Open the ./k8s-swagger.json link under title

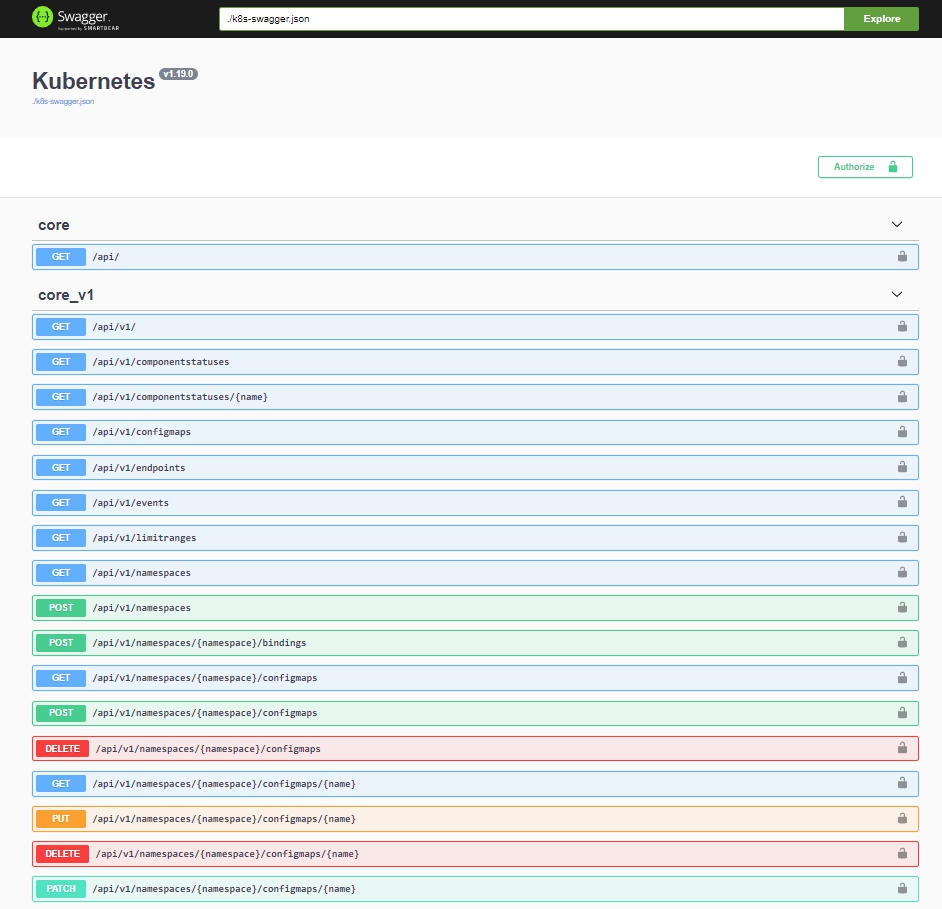point(63,102)
